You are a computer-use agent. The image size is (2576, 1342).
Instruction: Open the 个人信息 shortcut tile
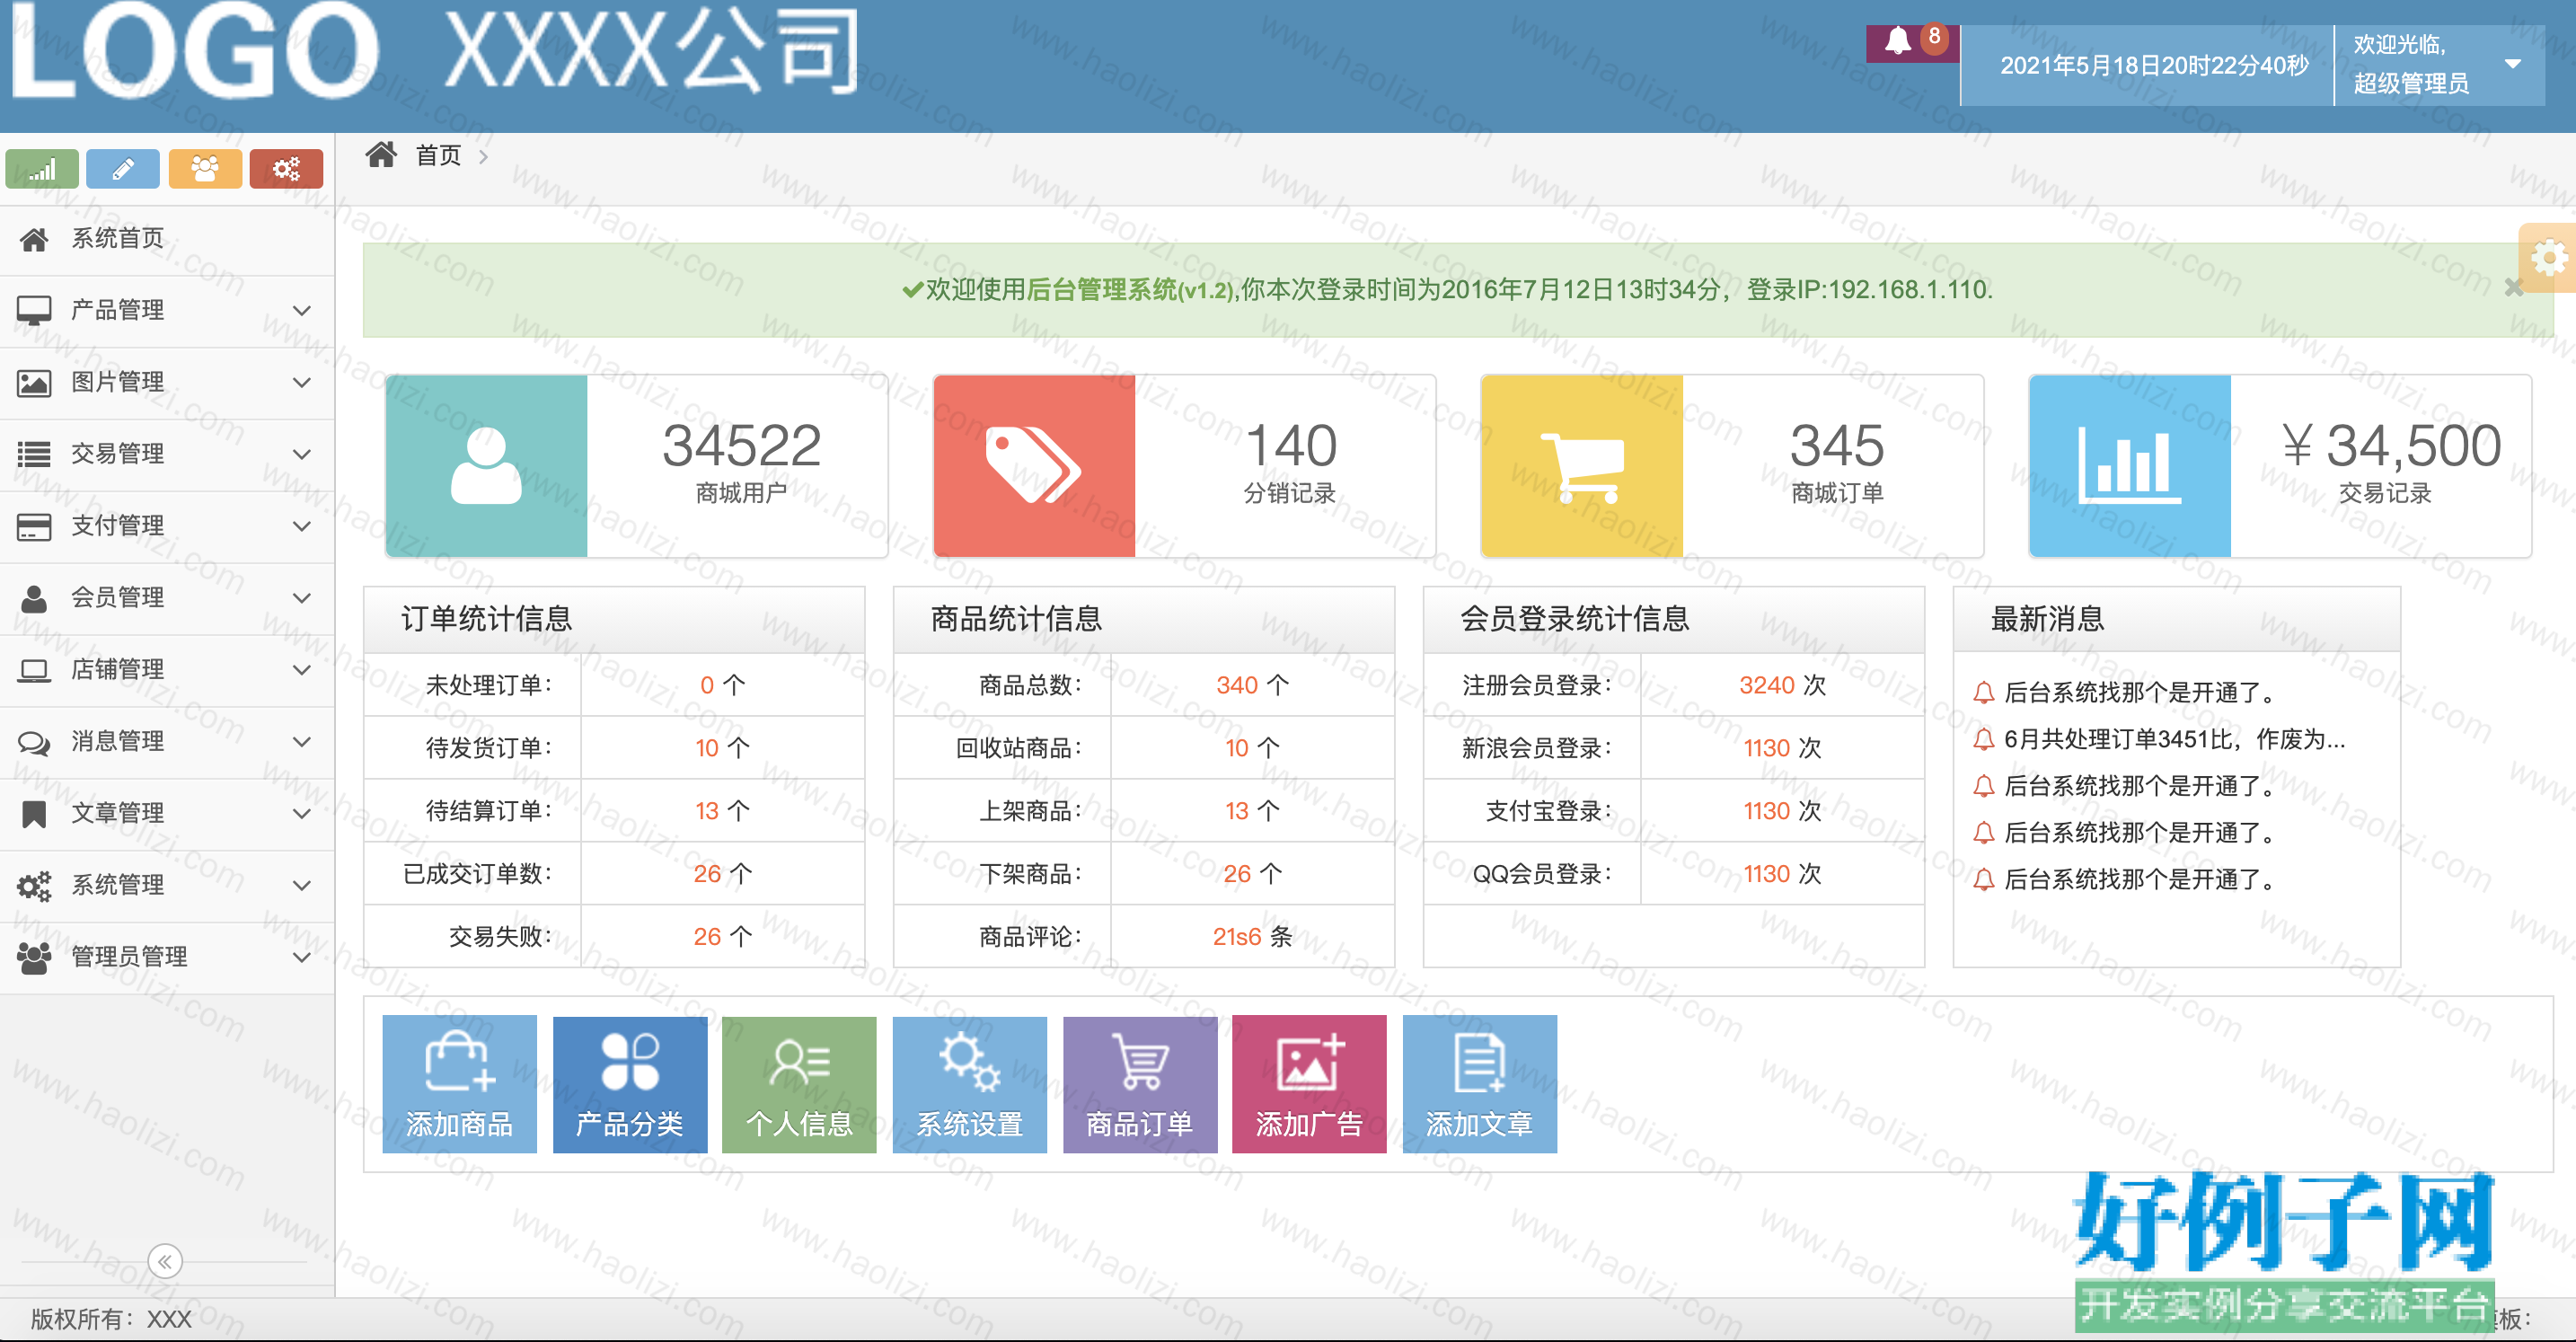pyautogui.click(x=799, y=1084)
